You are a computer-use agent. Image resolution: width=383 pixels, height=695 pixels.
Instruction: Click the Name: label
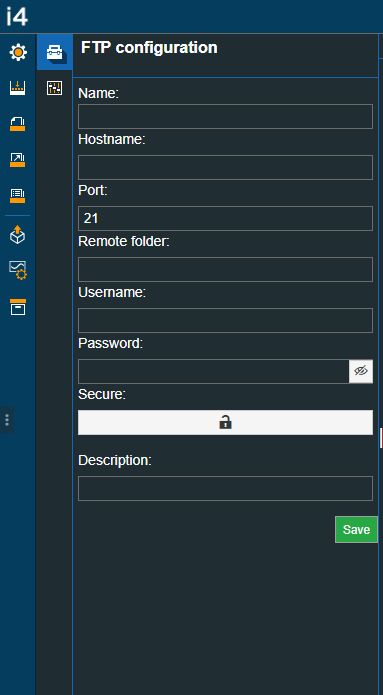(98, 93)
